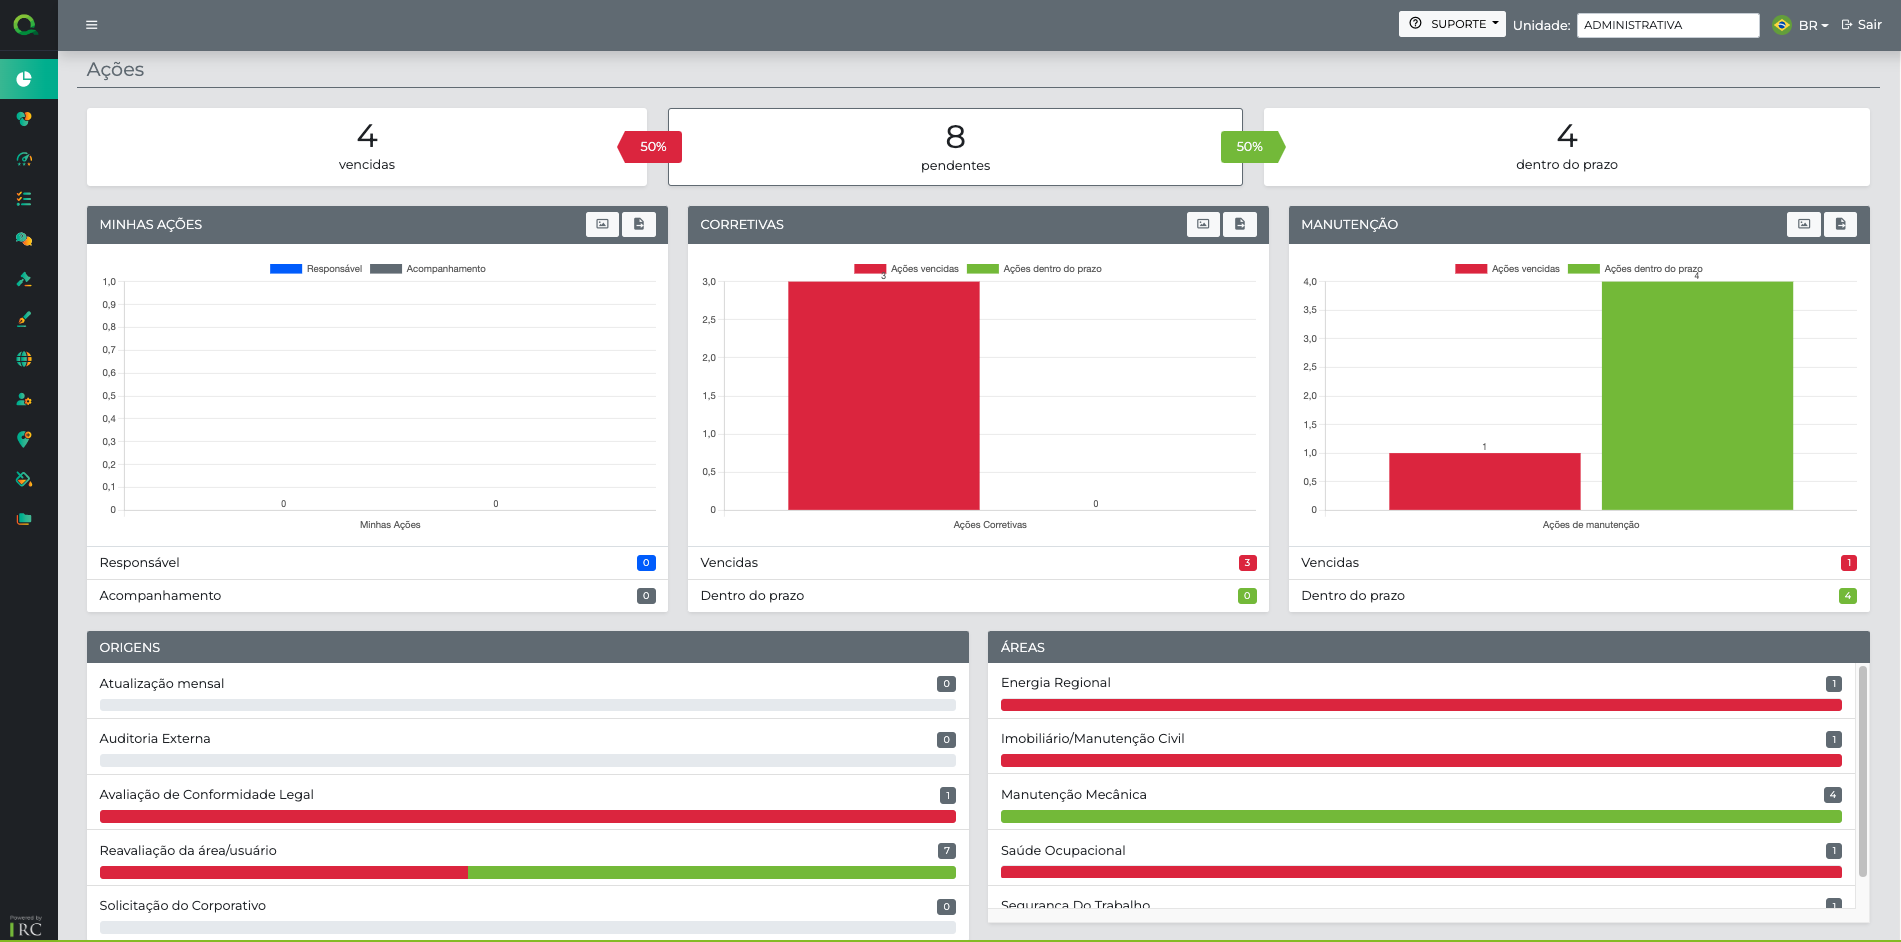Export Minhas Ações chart as image
The image size is (1901, 942).
(x=602, y=224)
